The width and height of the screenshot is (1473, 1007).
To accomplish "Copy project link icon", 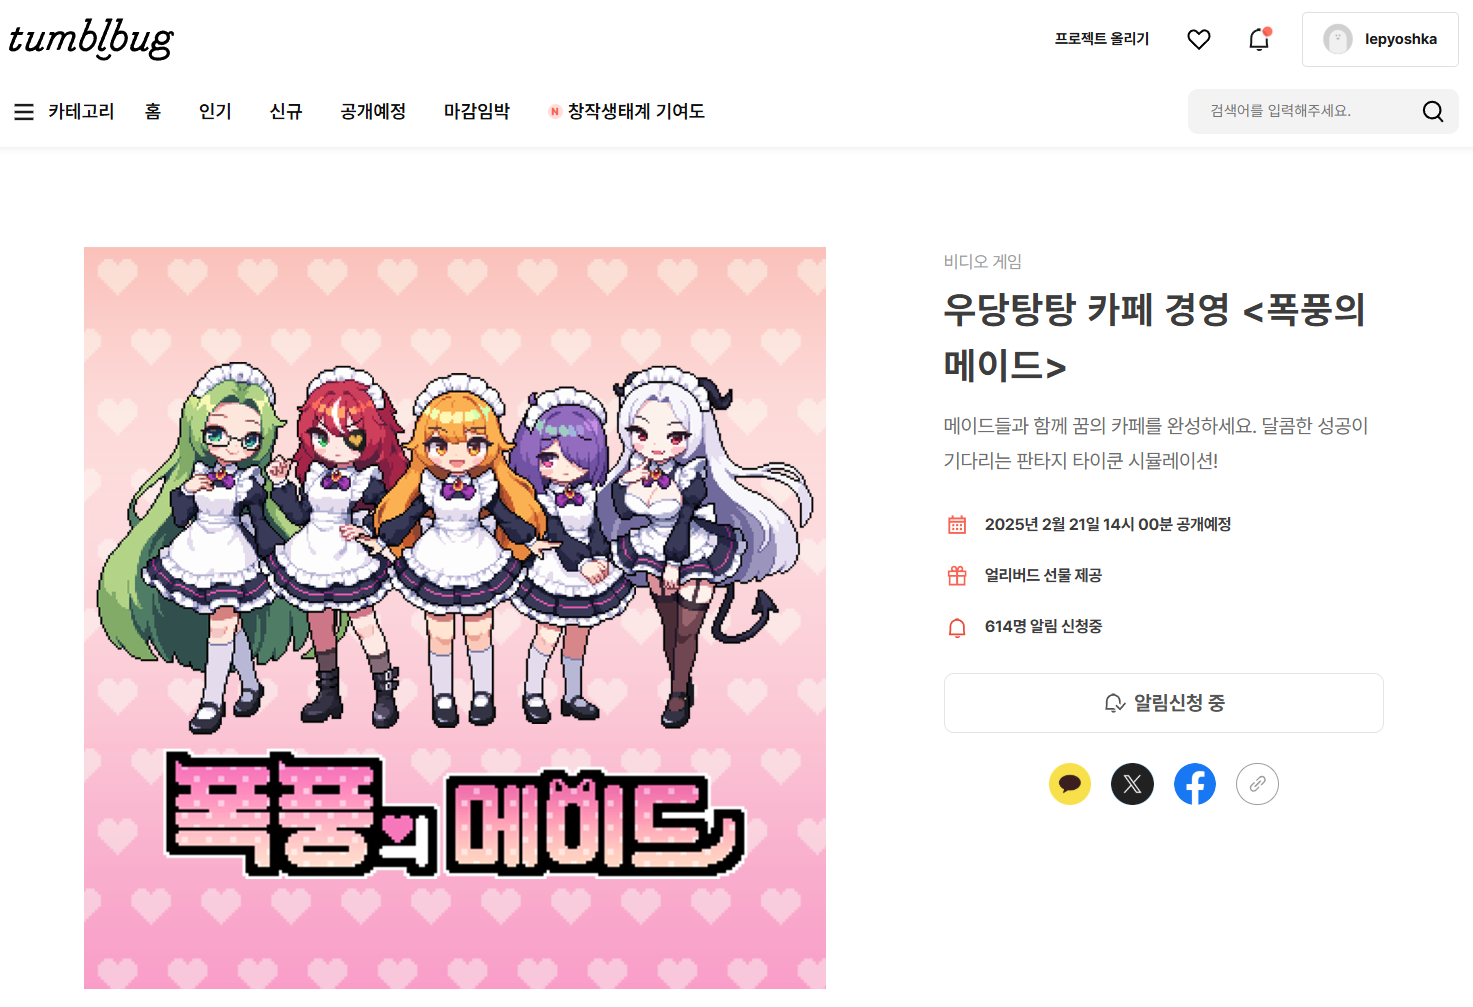I will tap(1257, 784).
